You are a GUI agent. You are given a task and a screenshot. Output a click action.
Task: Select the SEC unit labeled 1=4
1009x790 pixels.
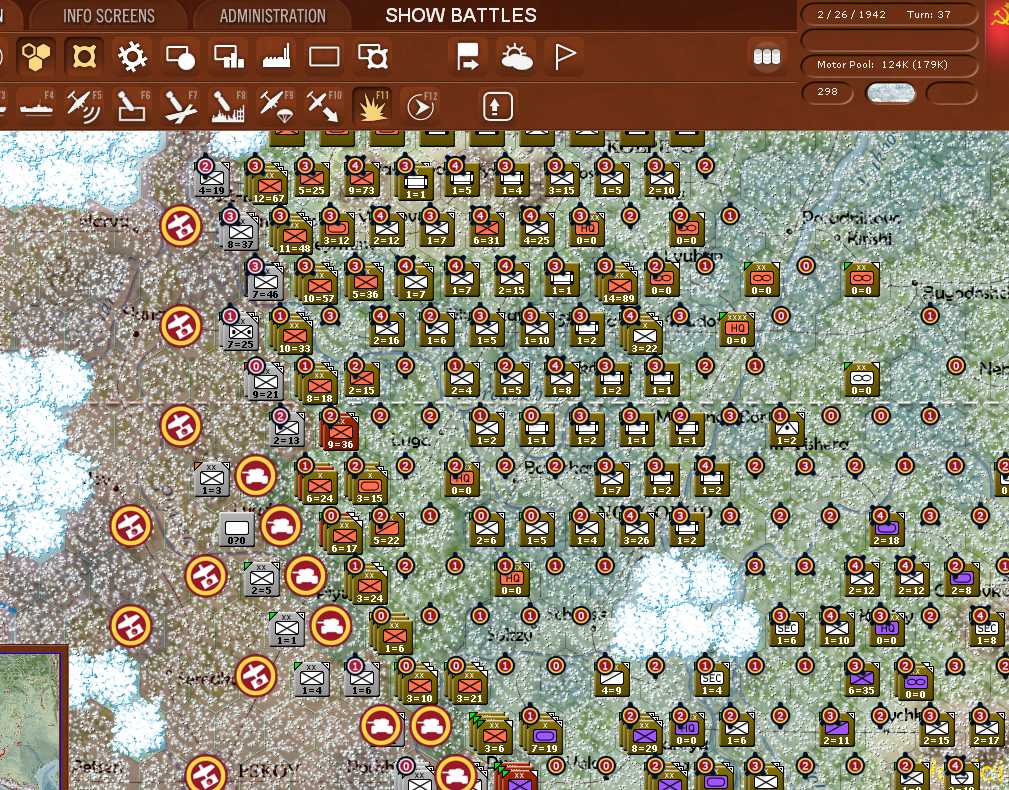pos(712,681)
